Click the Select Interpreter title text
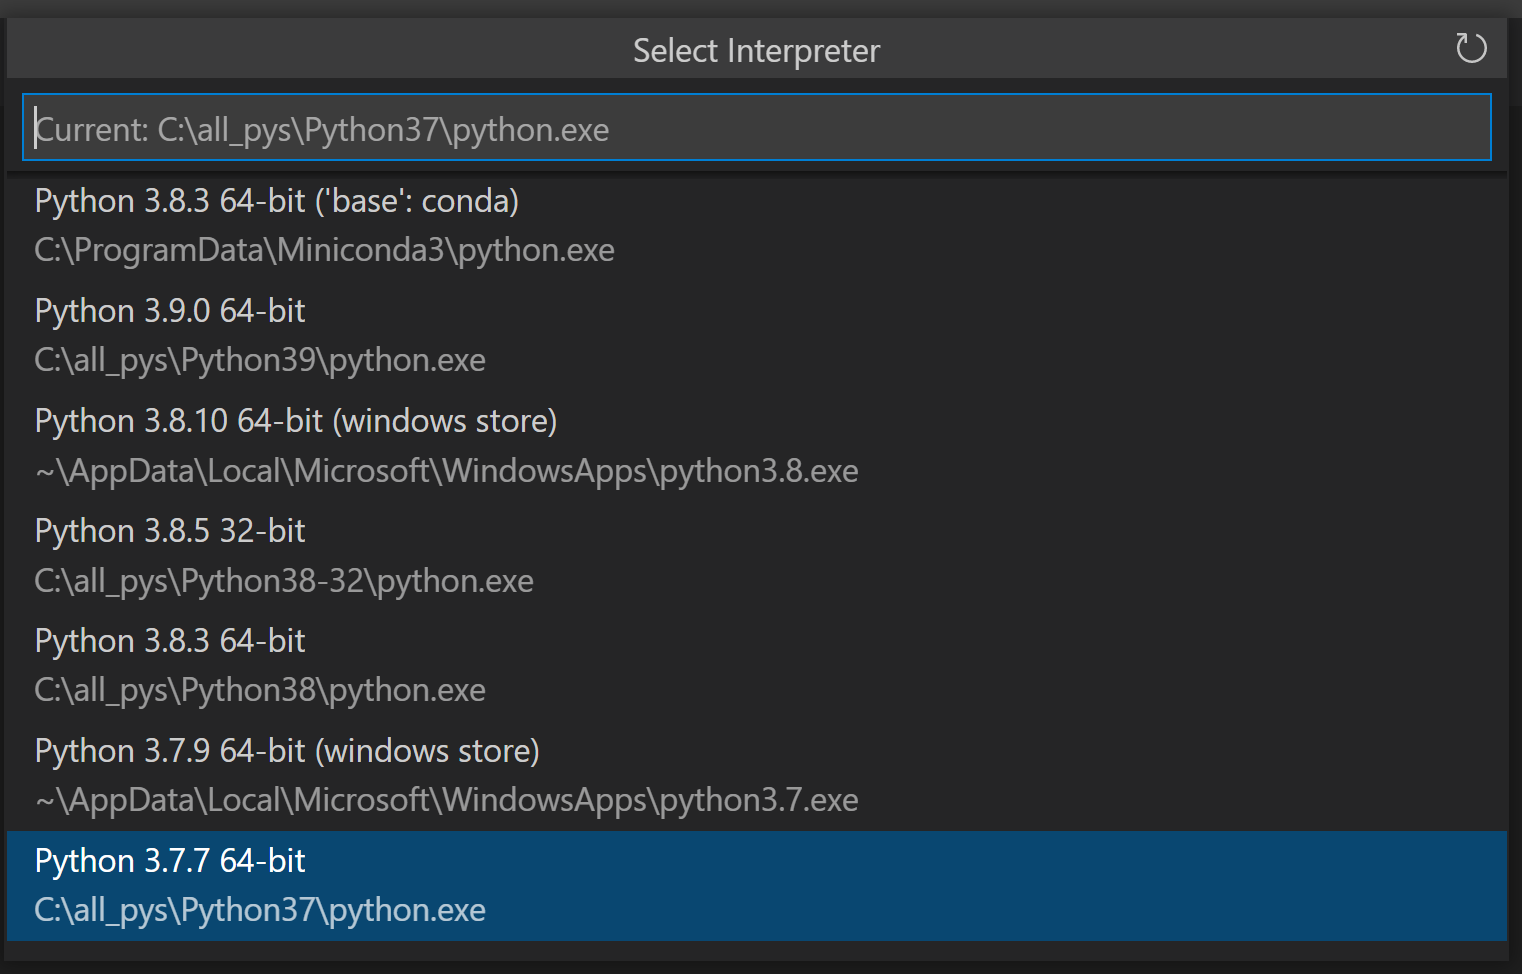 pos(757,50)
